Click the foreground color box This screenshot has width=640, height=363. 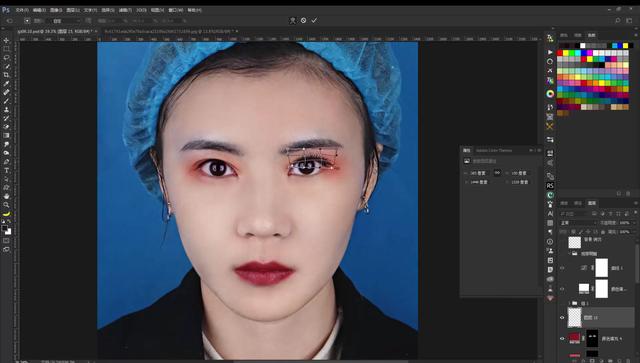tap(4, 228)
